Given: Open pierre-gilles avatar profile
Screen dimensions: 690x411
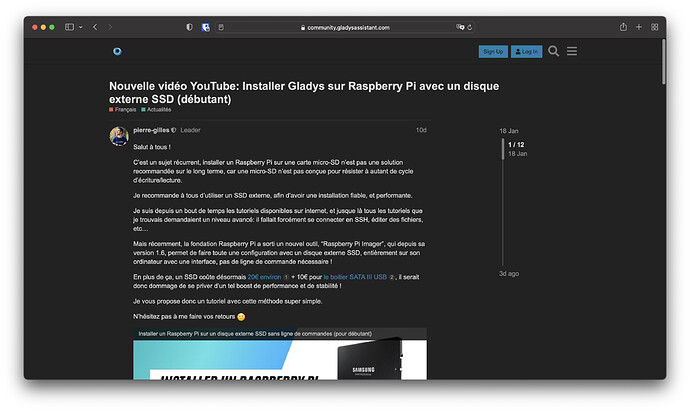Looking at the screenshot, I should 119,136.
